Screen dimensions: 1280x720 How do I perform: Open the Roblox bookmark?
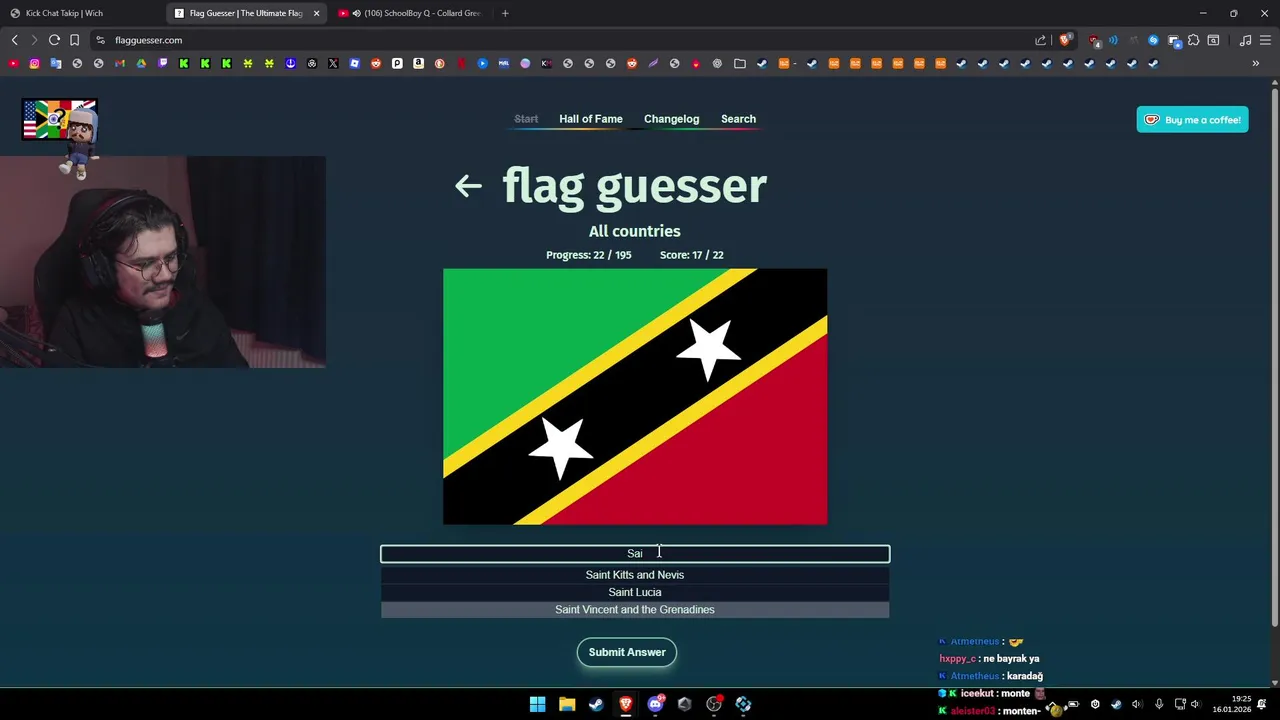coord(354,63)
